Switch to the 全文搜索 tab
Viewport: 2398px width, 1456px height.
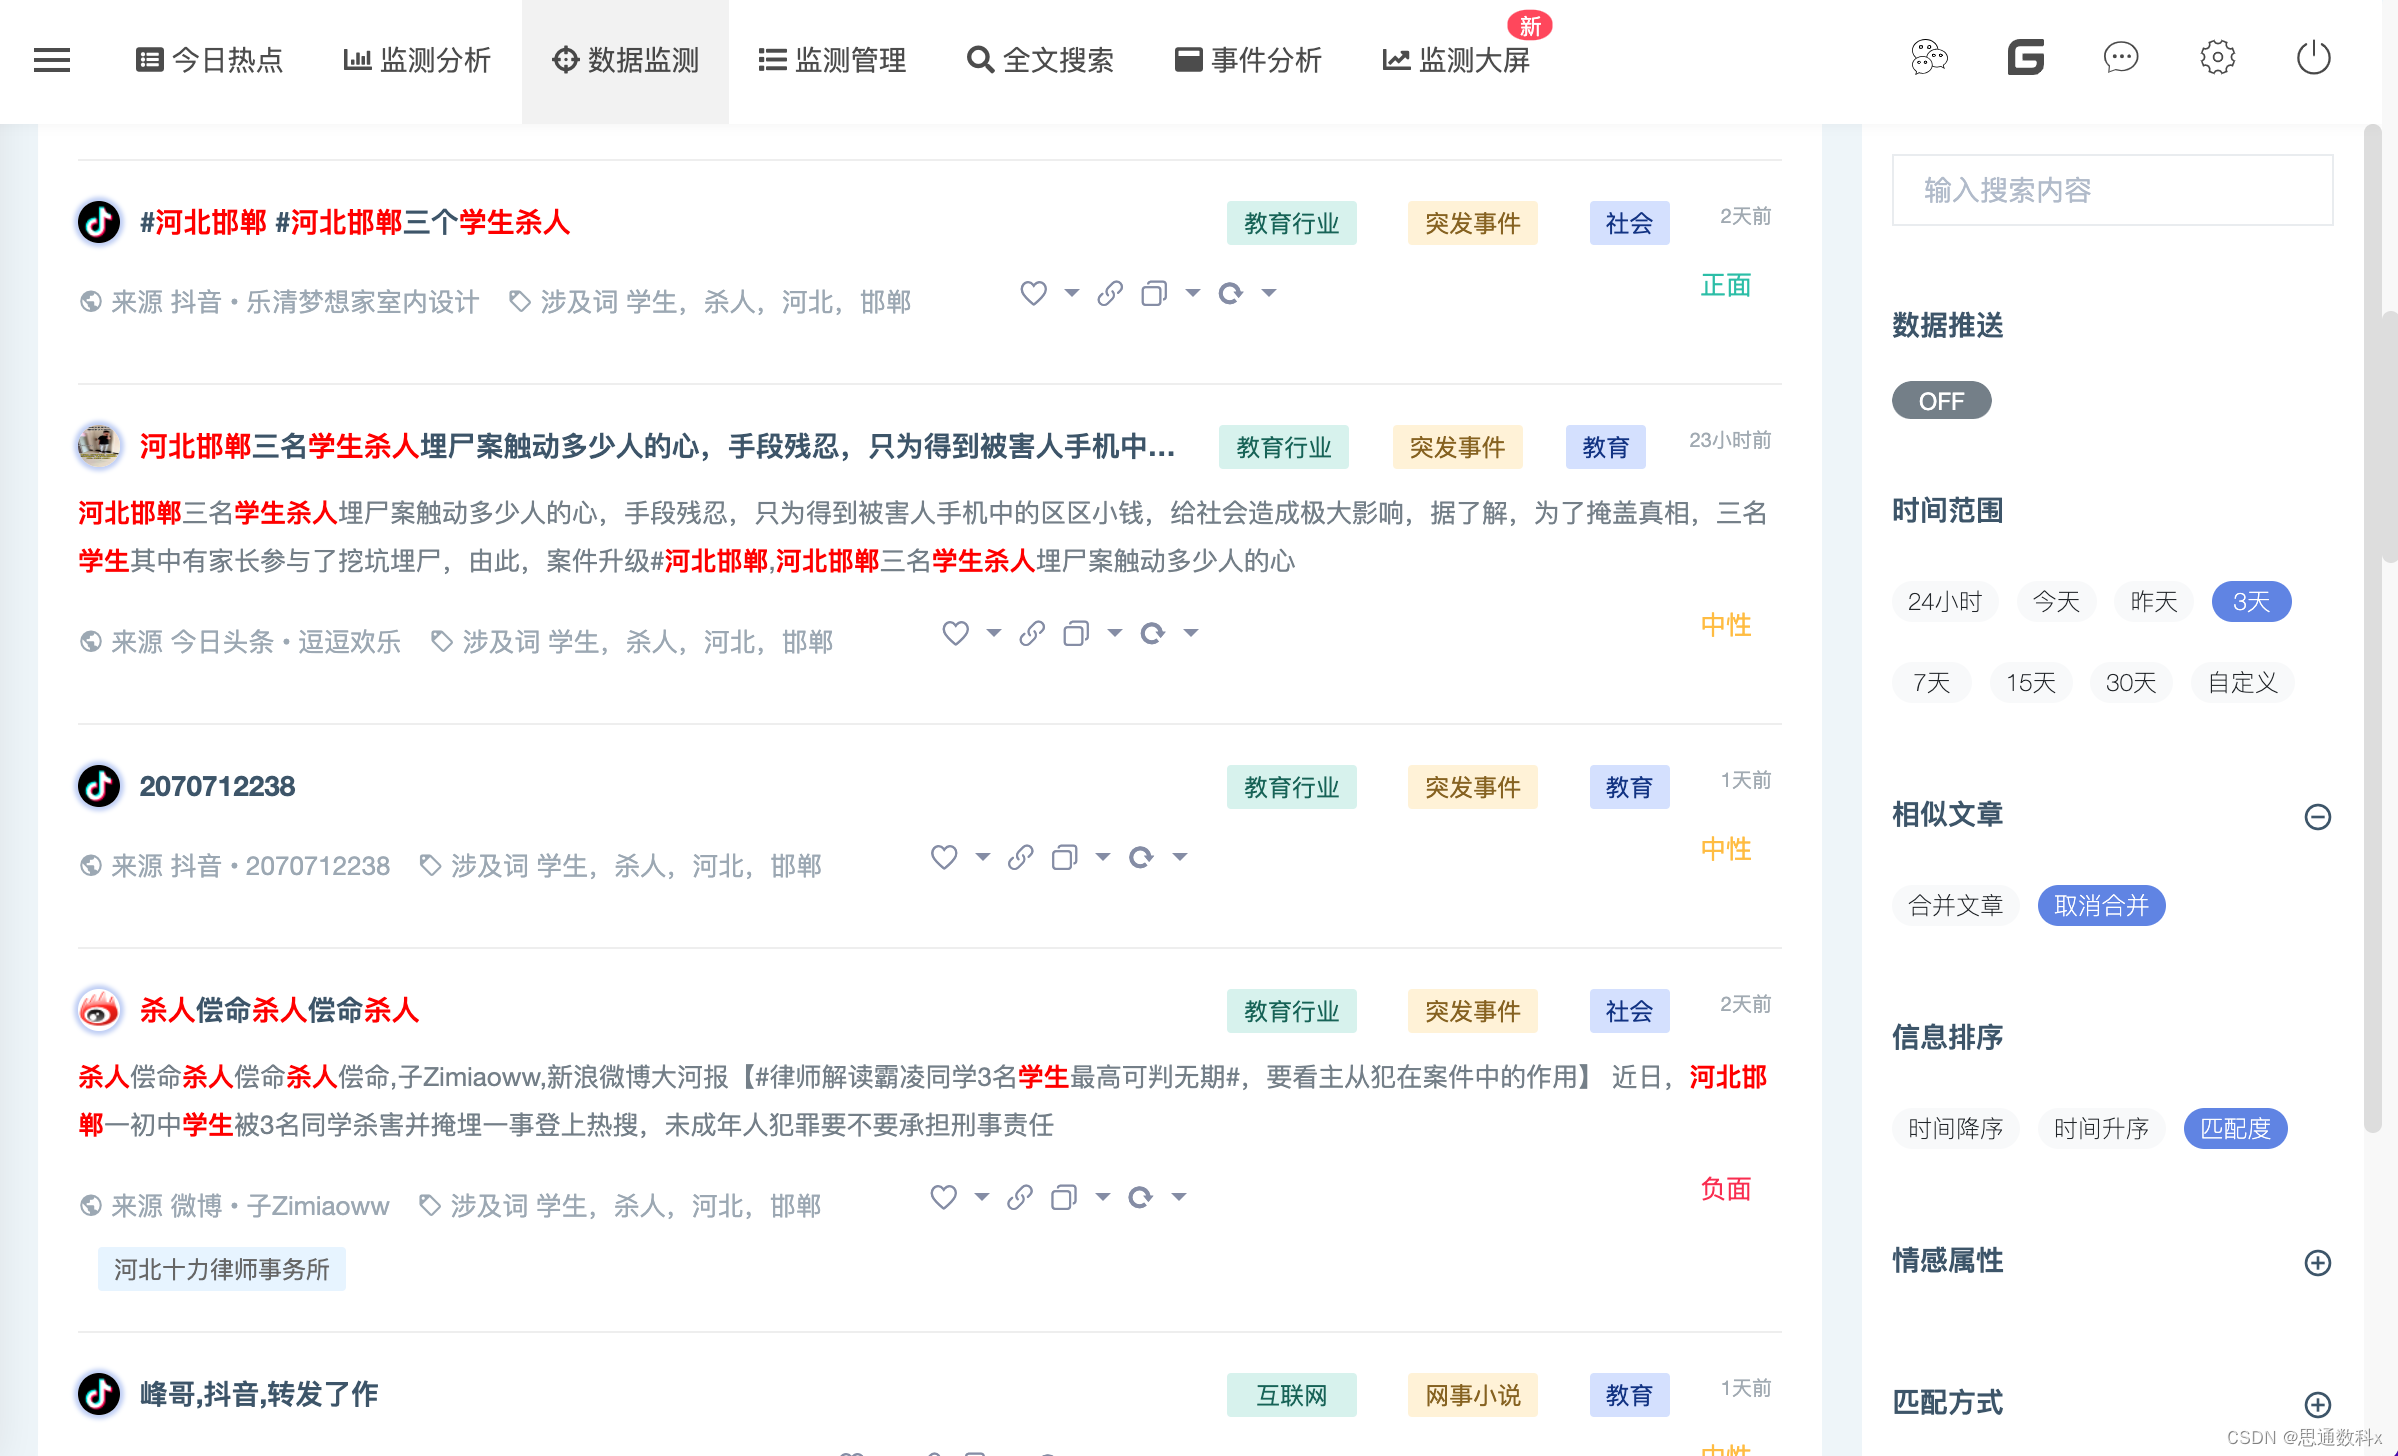click(x=1040, y=60)
